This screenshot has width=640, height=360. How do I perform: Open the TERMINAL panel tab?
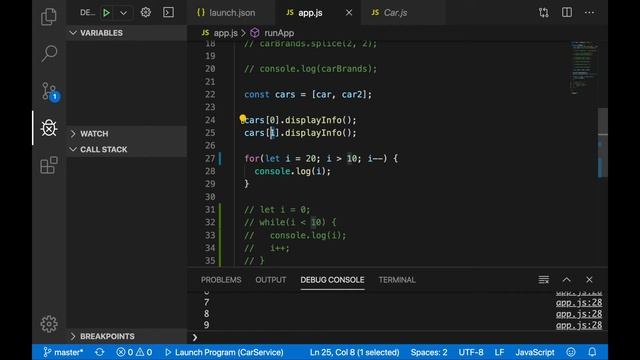397,280
